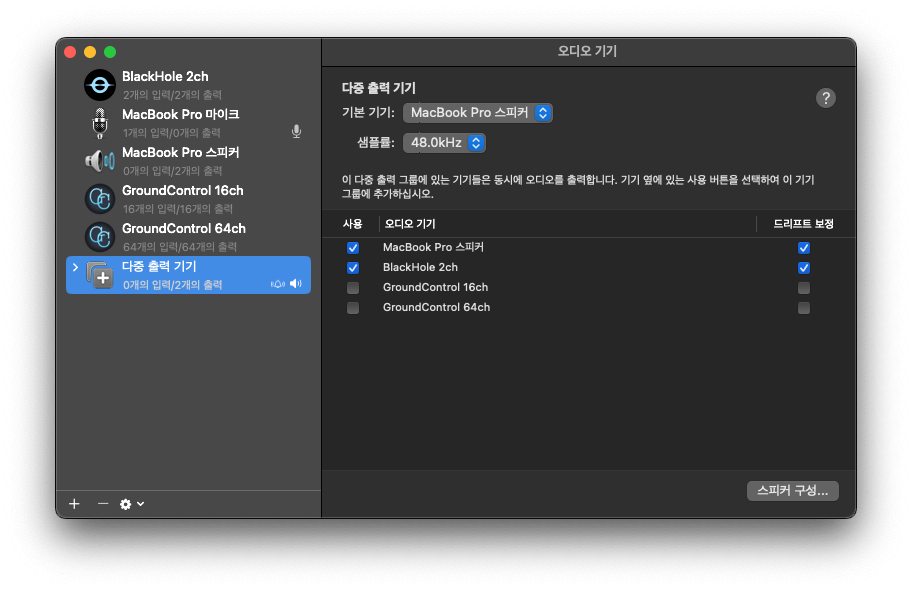912x592 pixels.
Task: Click the MacBook Pro speaker device icon
Action: click(100, 161)
